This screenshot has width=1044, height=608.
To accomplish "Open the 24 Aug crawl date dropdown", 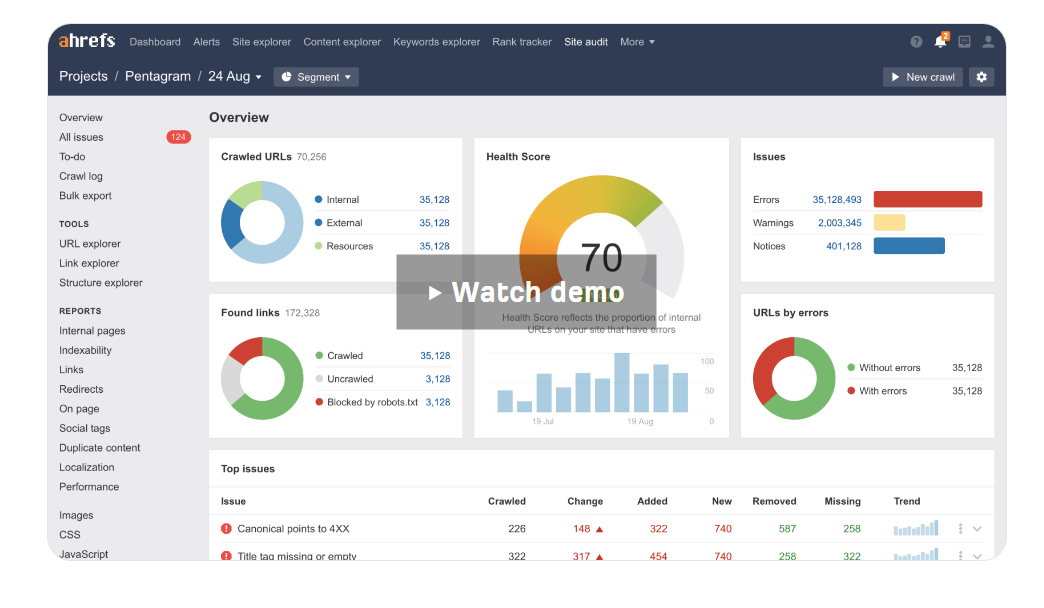I will [x=234, y=77].
